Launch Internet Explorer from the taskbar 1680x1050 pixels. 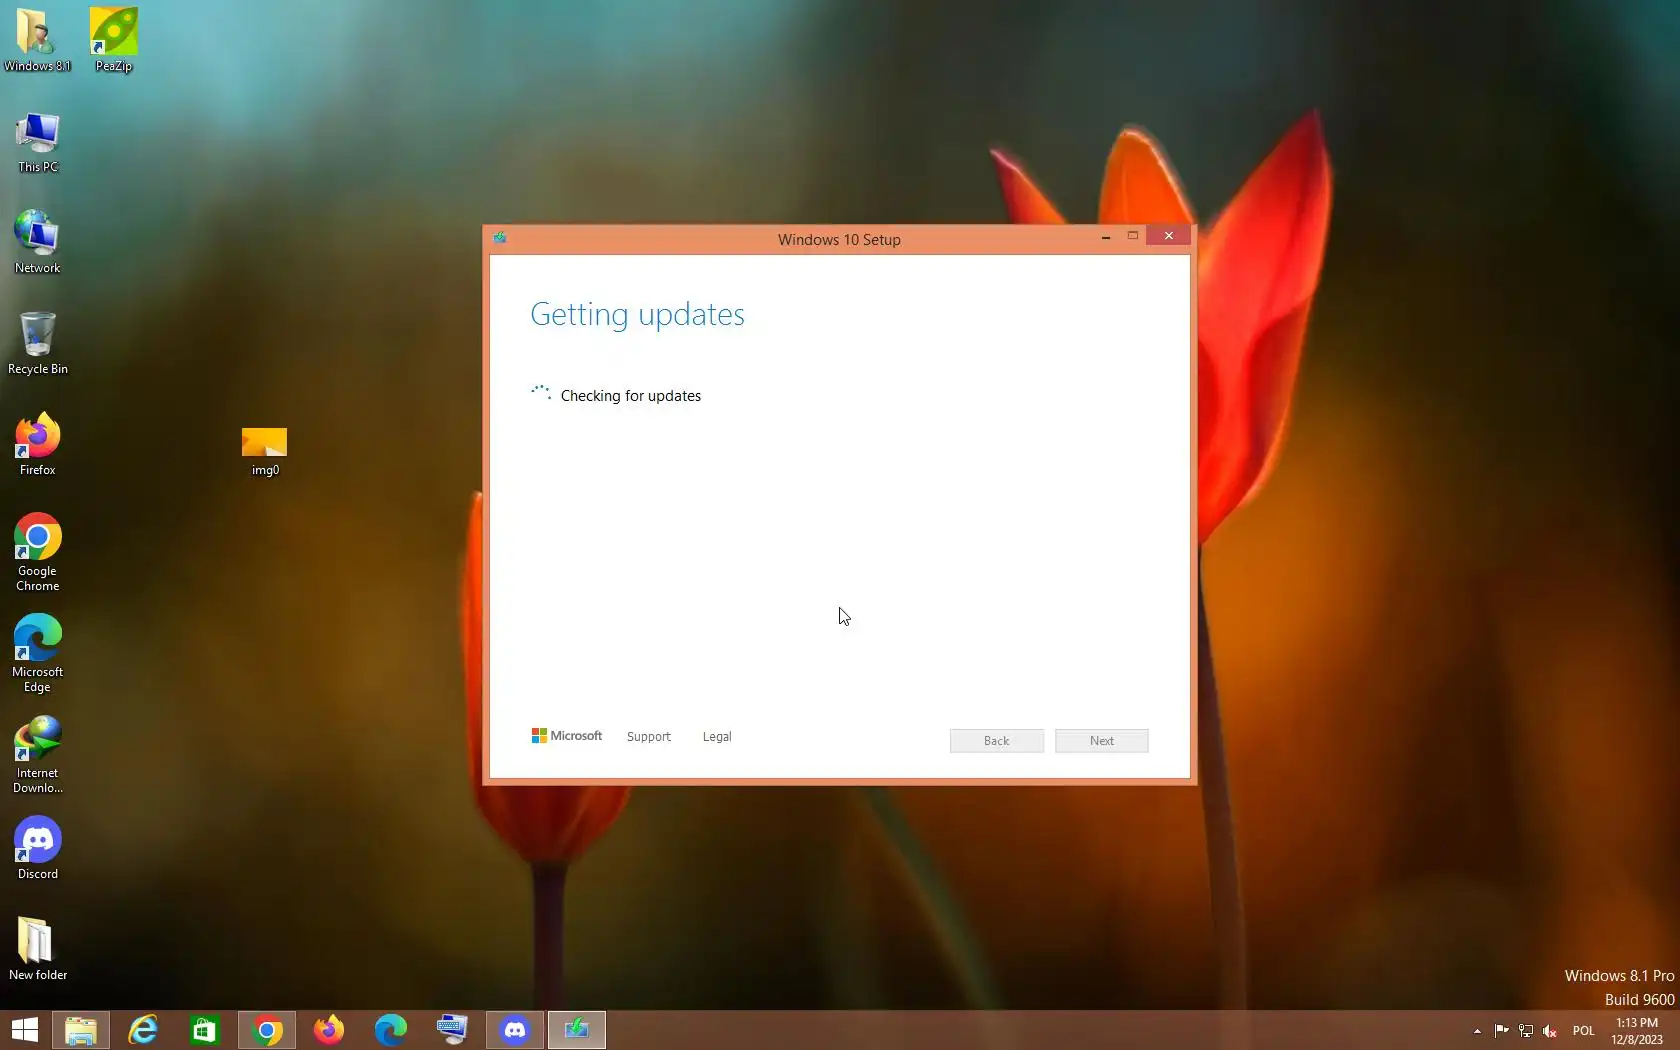click(143, 1030)
